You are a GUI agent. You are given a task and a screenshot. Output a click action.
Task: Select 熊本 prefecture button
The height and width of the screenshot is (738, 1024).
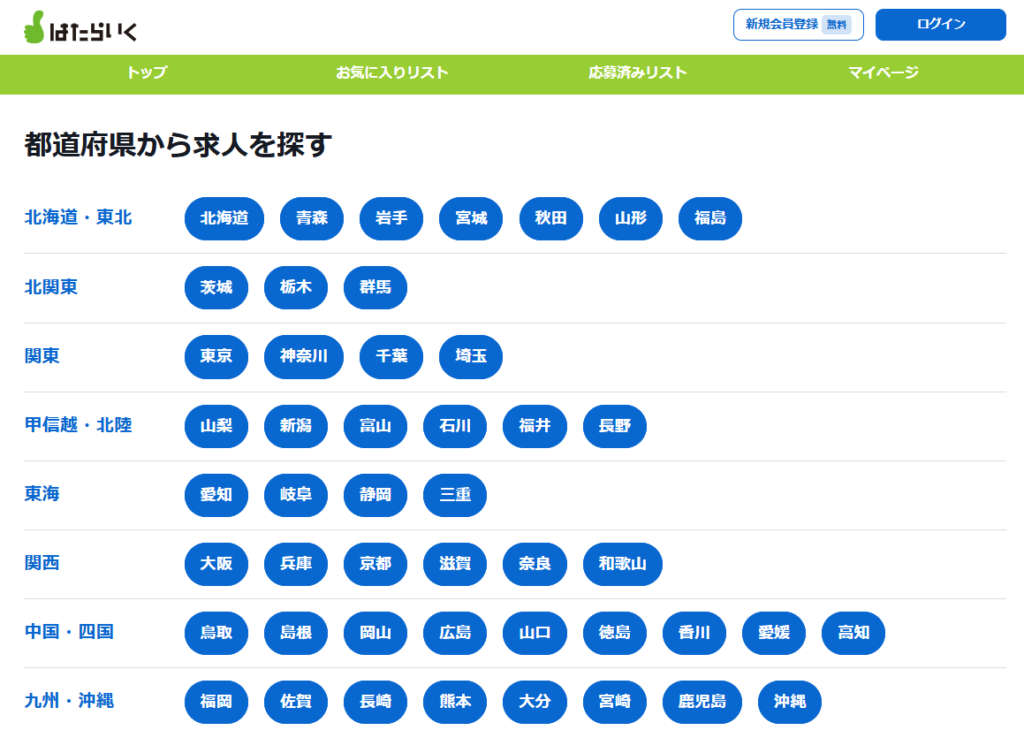pyautogui.click(x=455, y=702)
